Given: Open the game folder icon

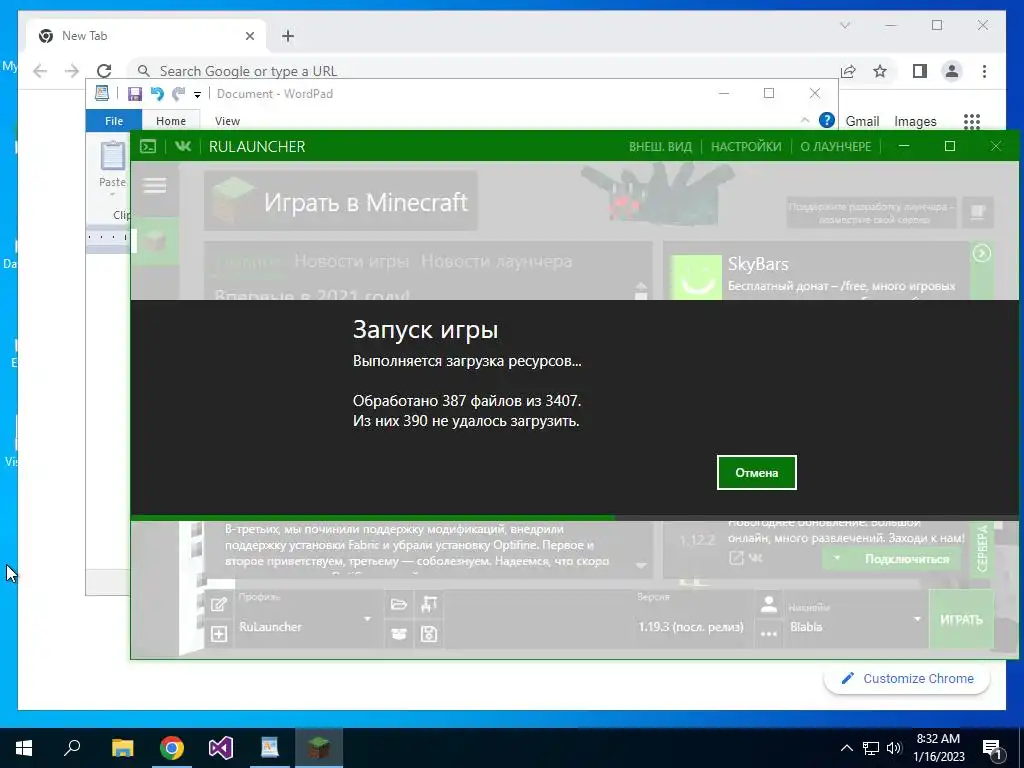Looking at the screenshot, I should pyautogui.click(x=398, y=604).
